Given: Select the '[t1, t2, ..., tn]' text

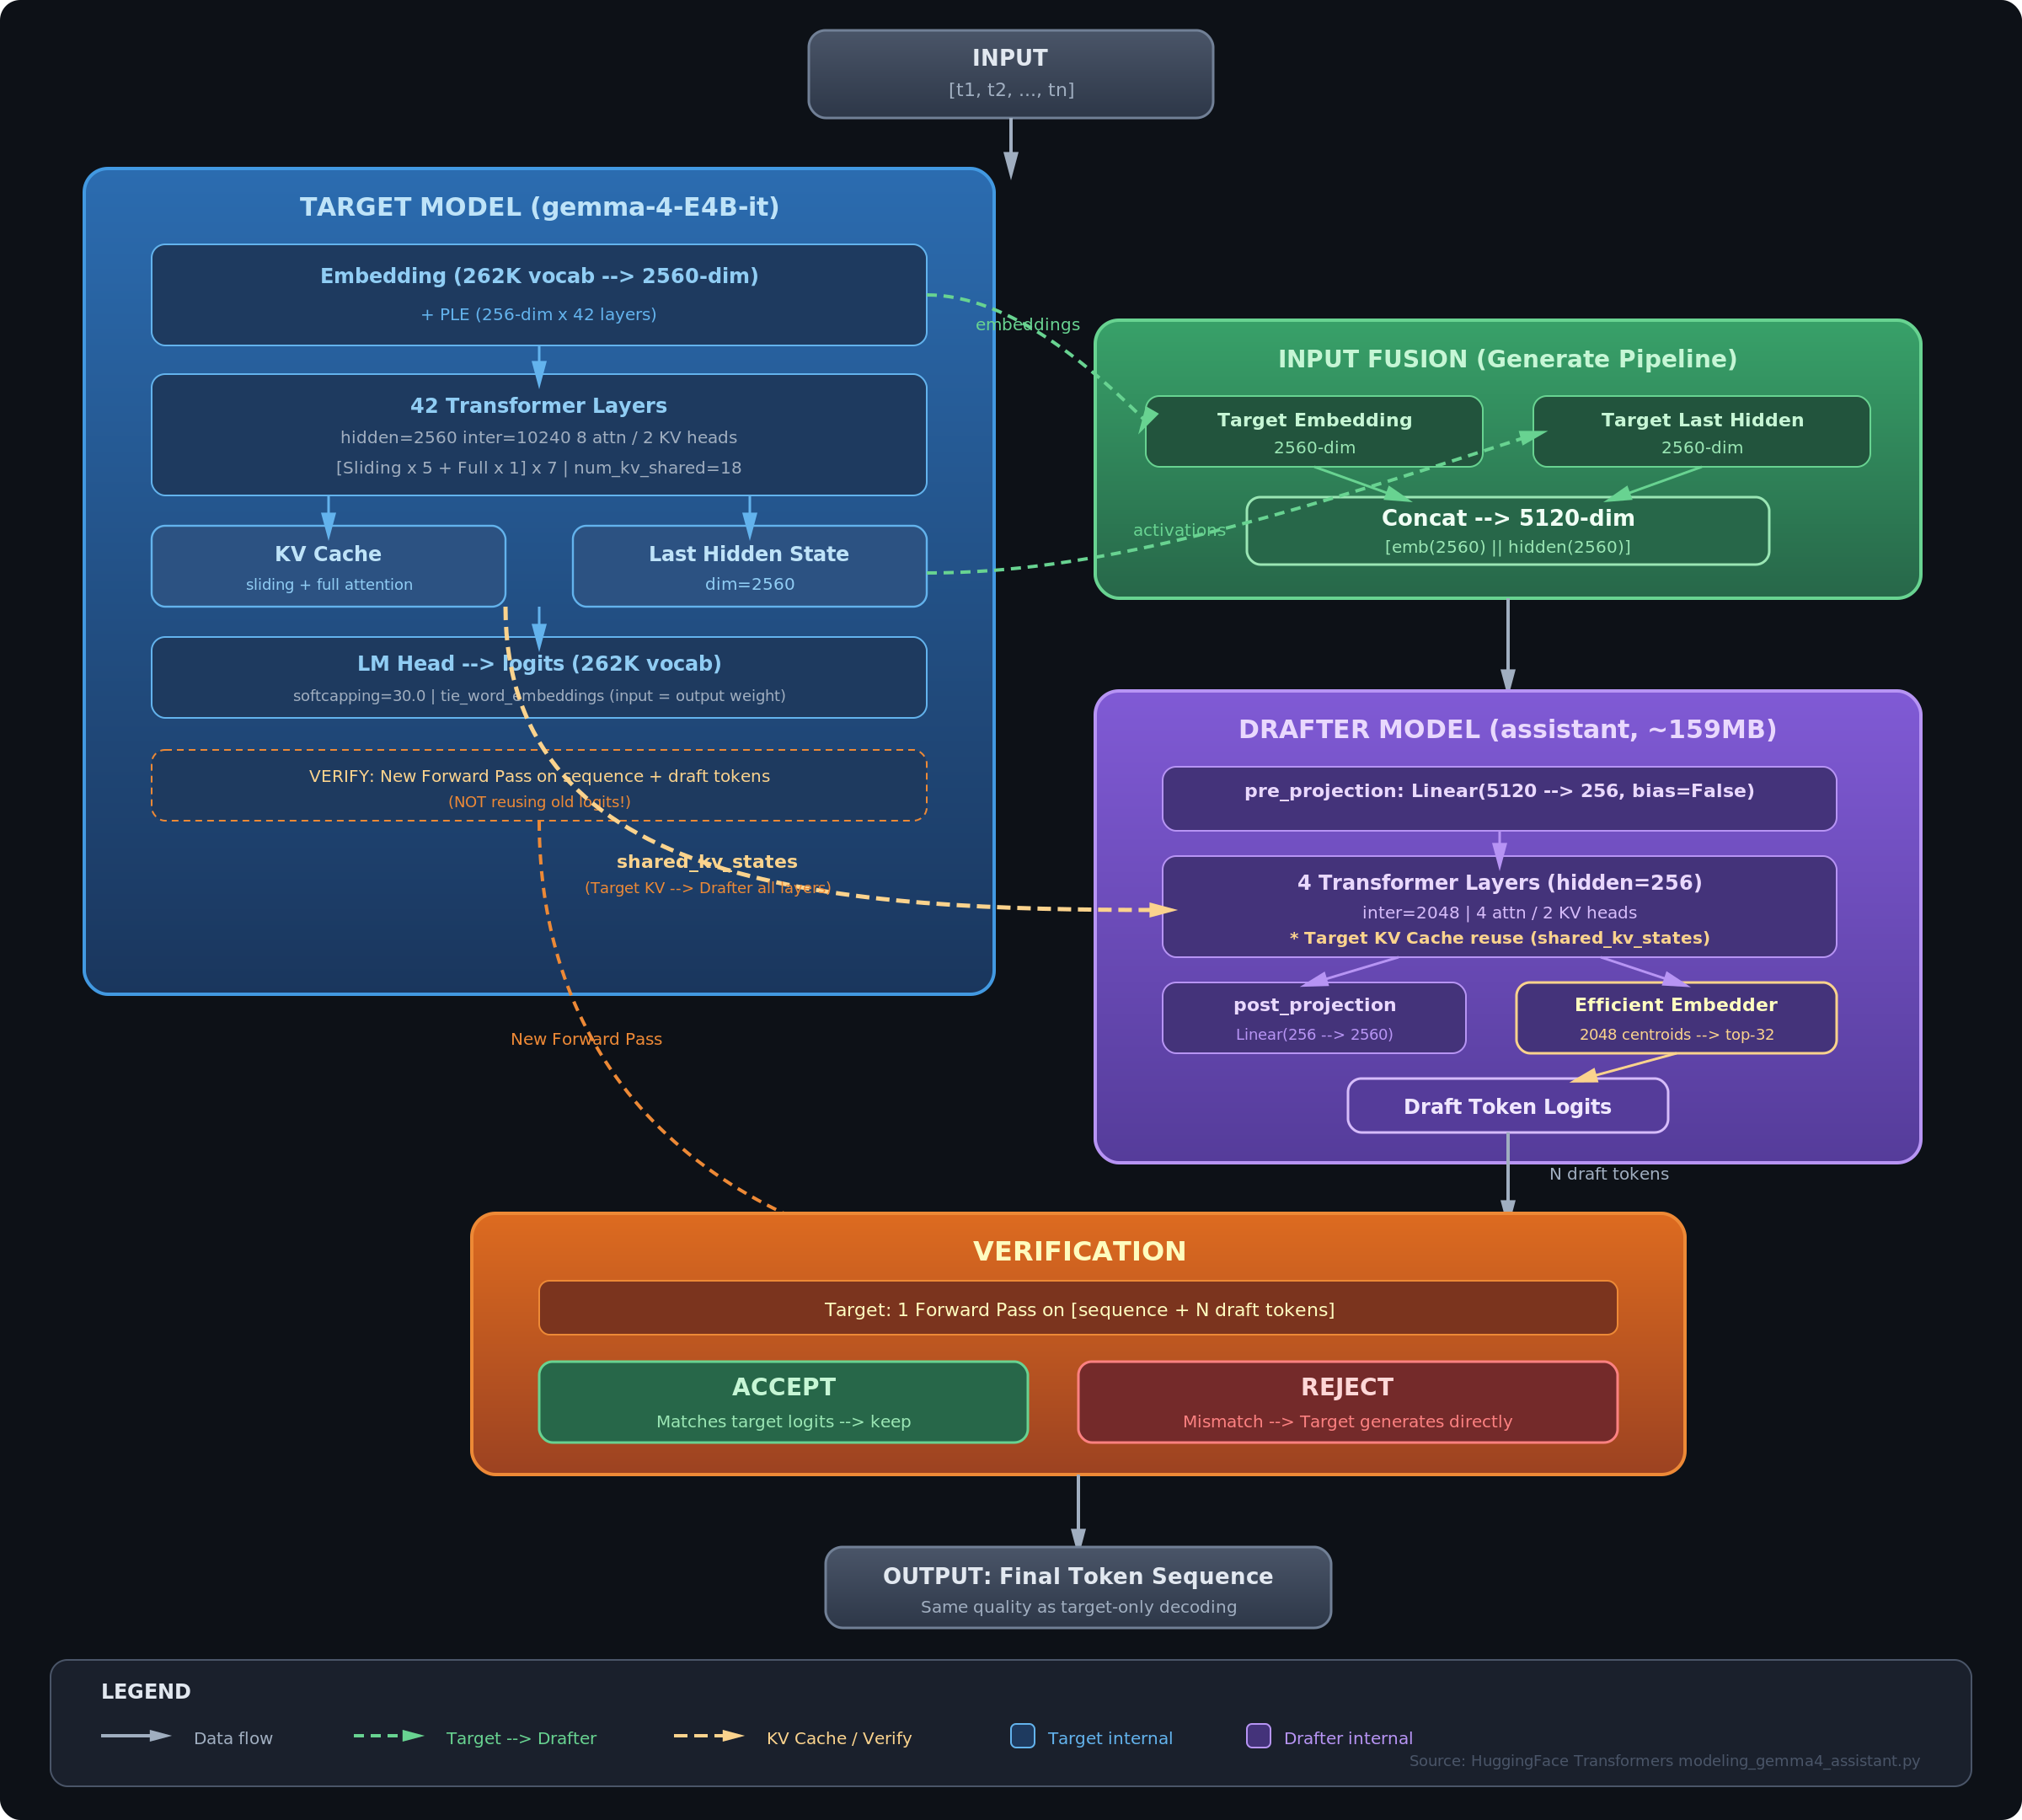Looking at the screenshot, I should [x=1011, y=89].
